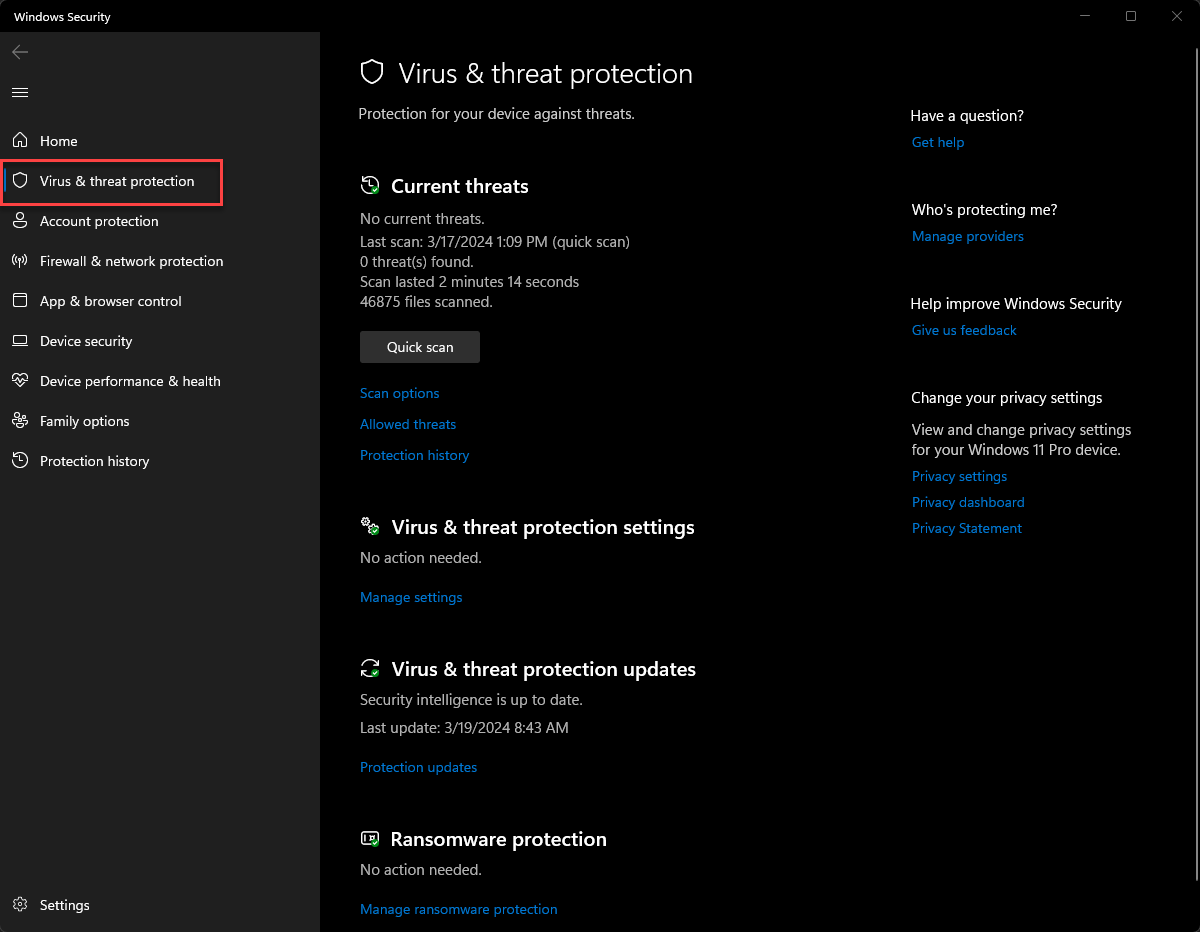The width and height of the screenshot is (1200, 932).
Task: View Allowed threats
Action: [408, 424]
